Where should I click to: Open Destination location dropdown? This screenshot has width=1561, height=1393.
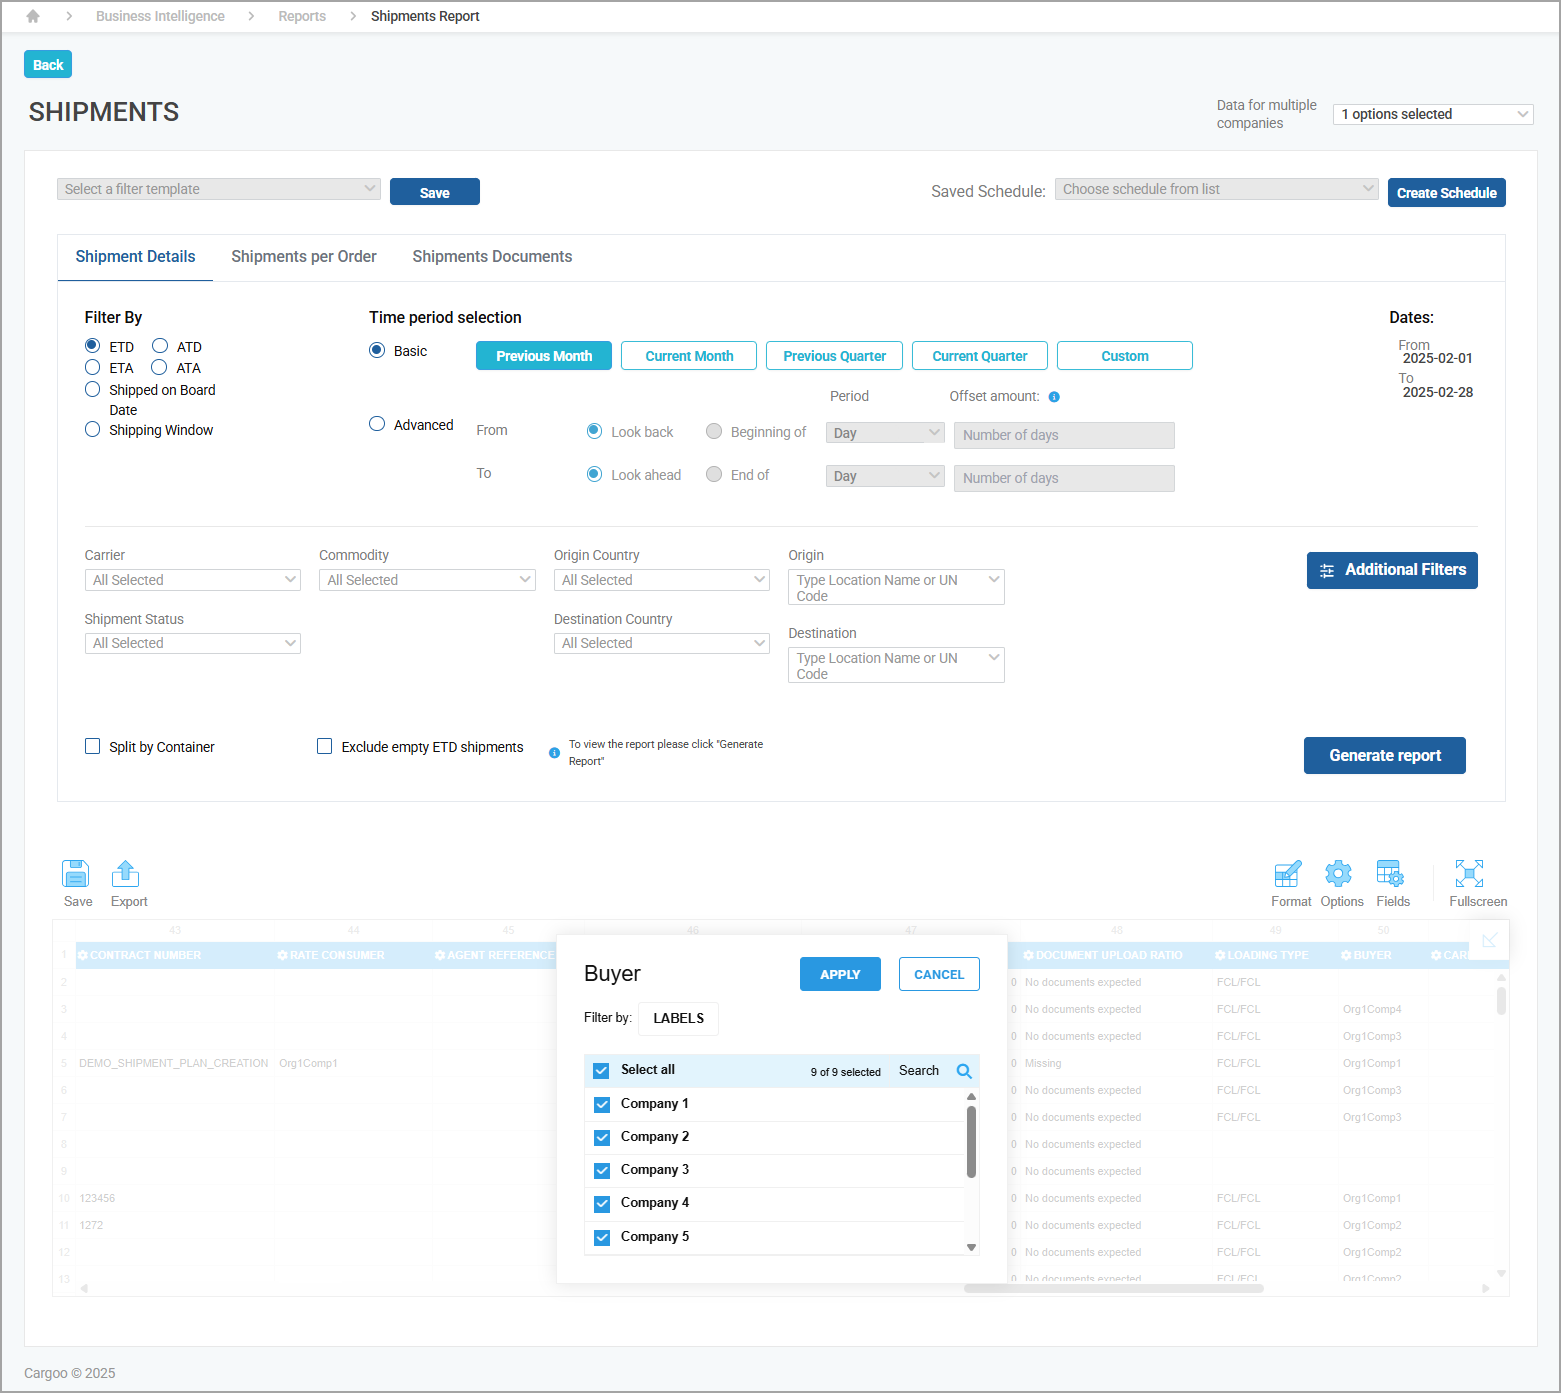896,665
